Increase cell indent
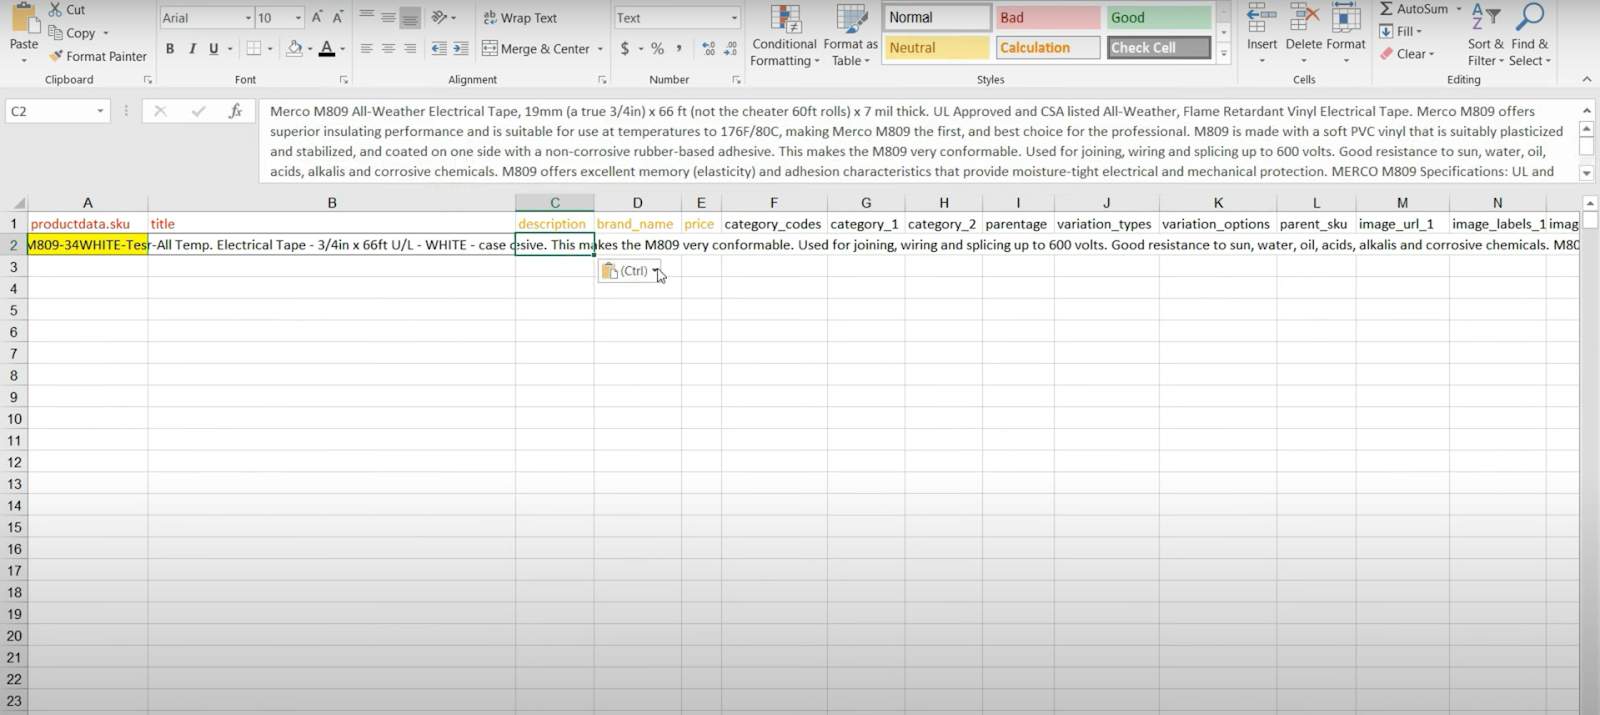This screenshot has height=715, width=1600. click(460, 48)
